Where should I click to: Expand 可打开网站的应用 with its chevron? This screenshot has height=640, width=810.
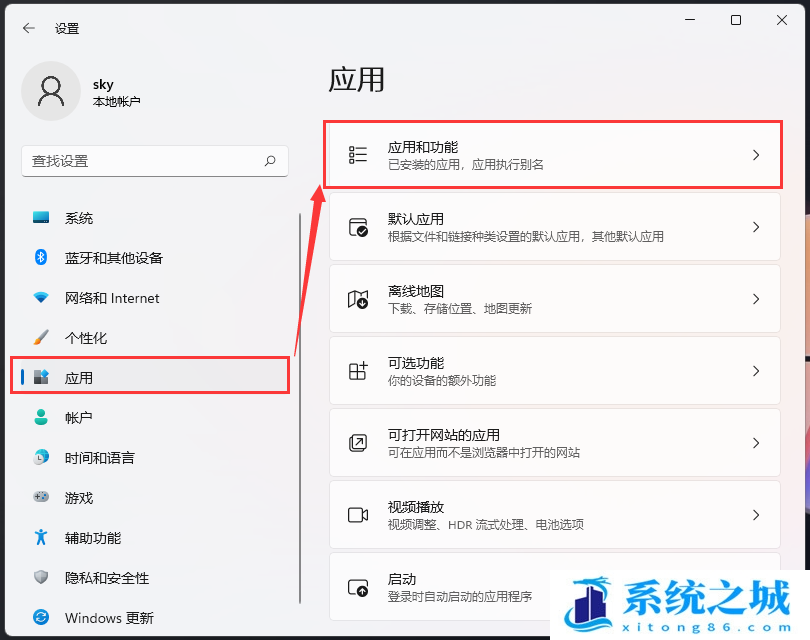[x=756, y=443]
